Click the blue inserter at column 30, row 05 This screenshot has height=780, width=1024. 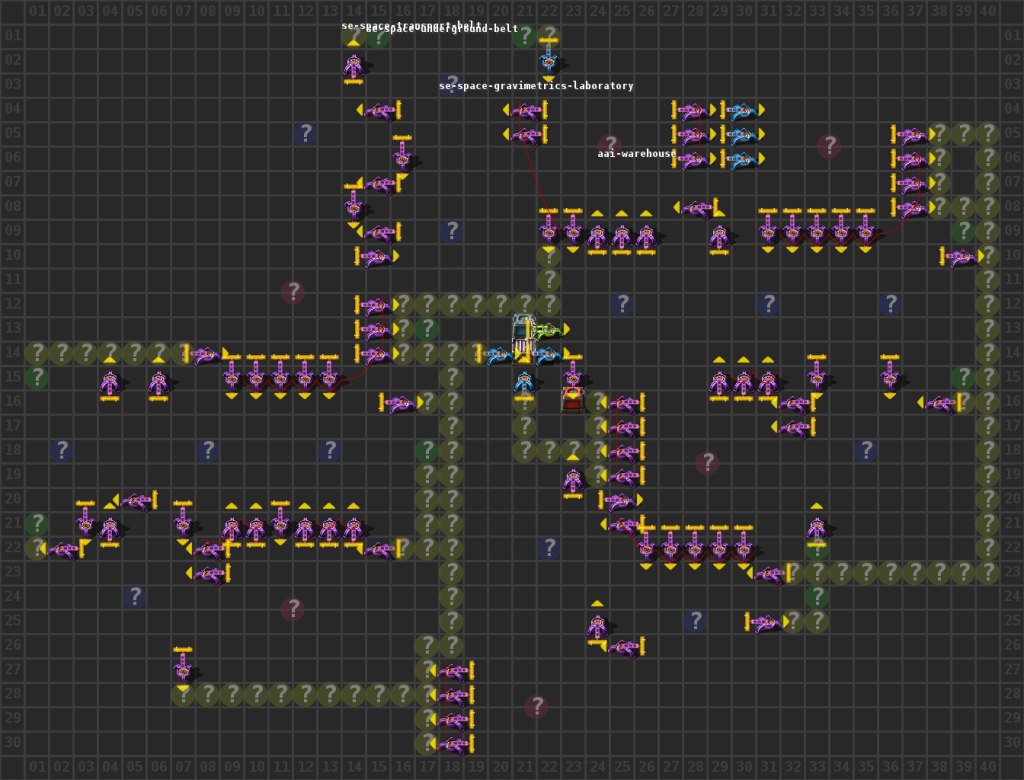point(743,134)
